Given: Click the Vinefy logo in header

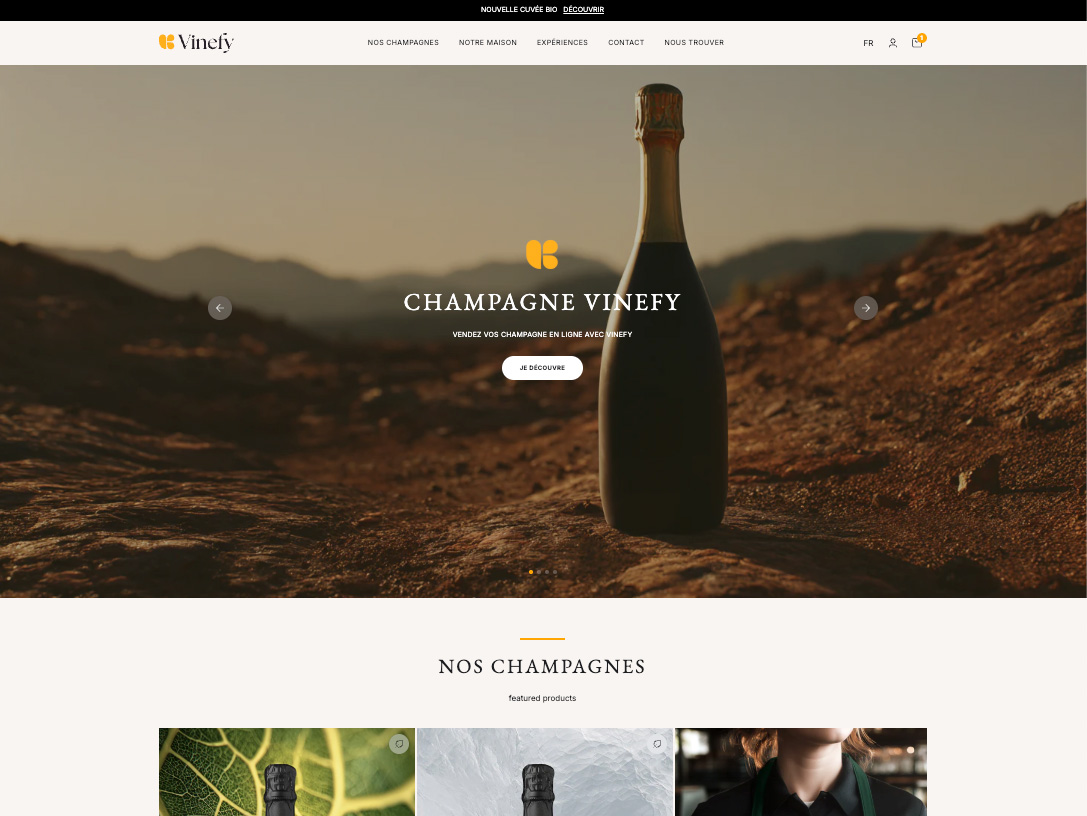Looking at the screenshot, I should pos(196,42).
